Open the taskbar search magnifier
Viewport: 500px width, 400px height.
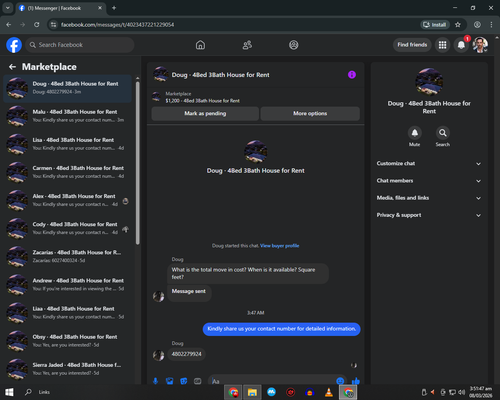coord(29,392)
